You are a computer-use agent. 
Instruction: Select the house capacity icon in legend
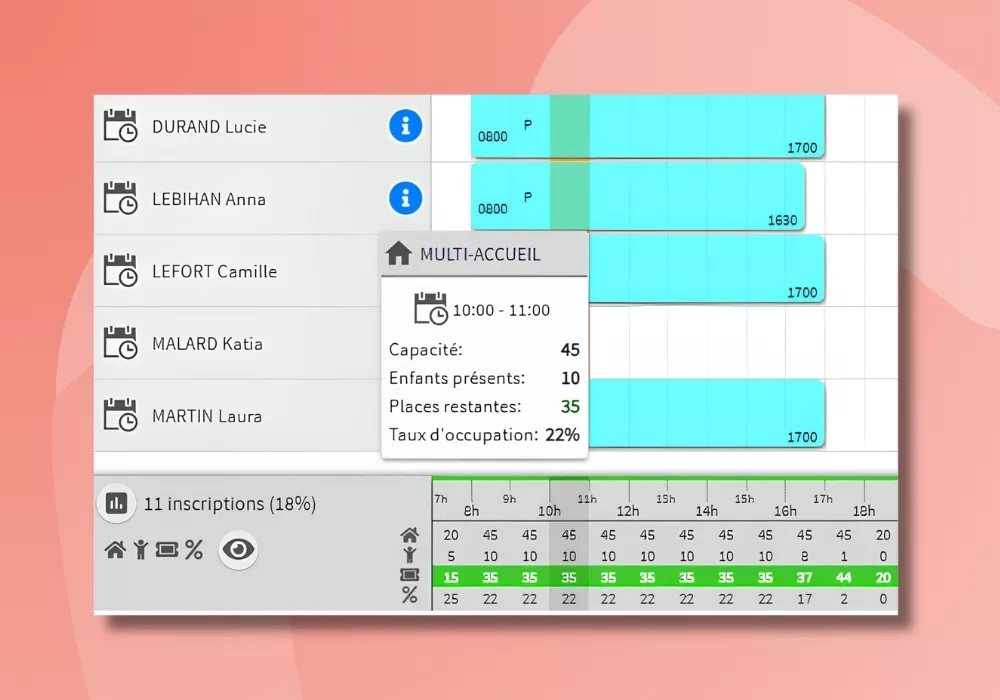(115, 549)
